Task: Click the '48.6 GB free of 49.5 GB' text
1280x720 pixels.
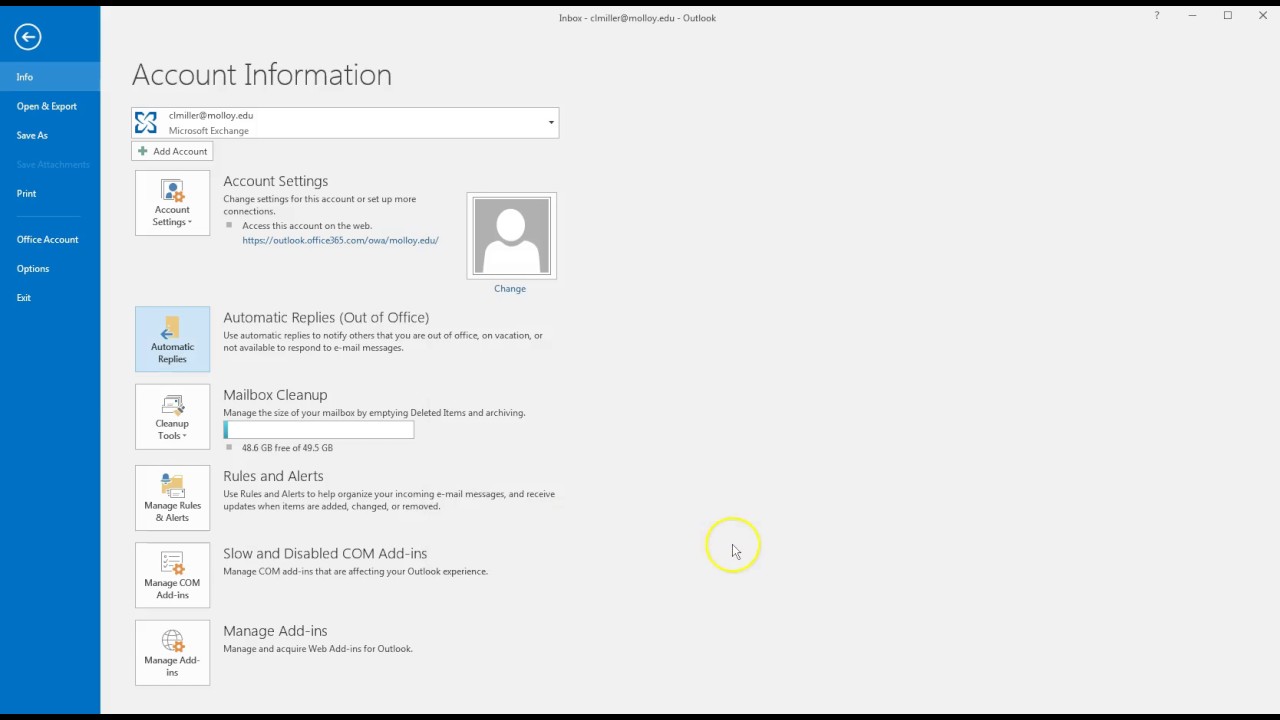Action: point(287,448)
